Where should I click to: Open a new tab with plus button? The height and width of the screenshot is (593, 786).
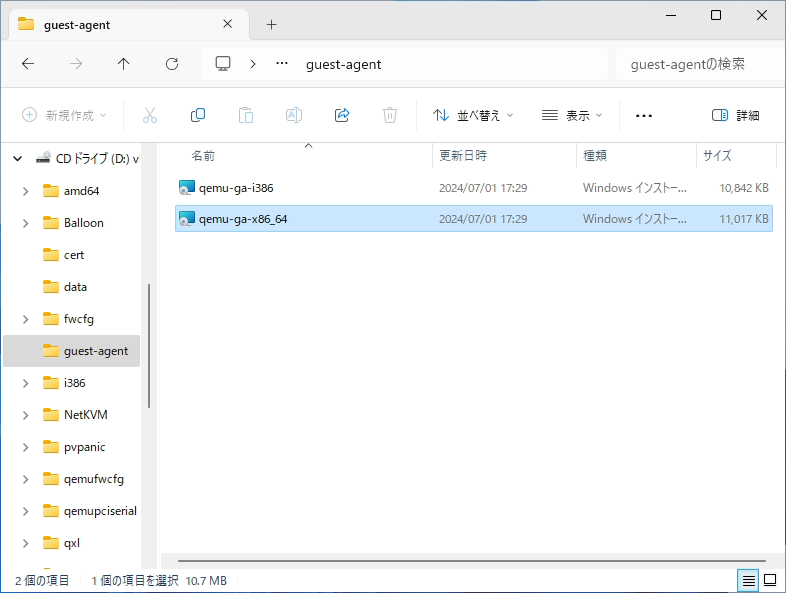click(x=271, y=25)
